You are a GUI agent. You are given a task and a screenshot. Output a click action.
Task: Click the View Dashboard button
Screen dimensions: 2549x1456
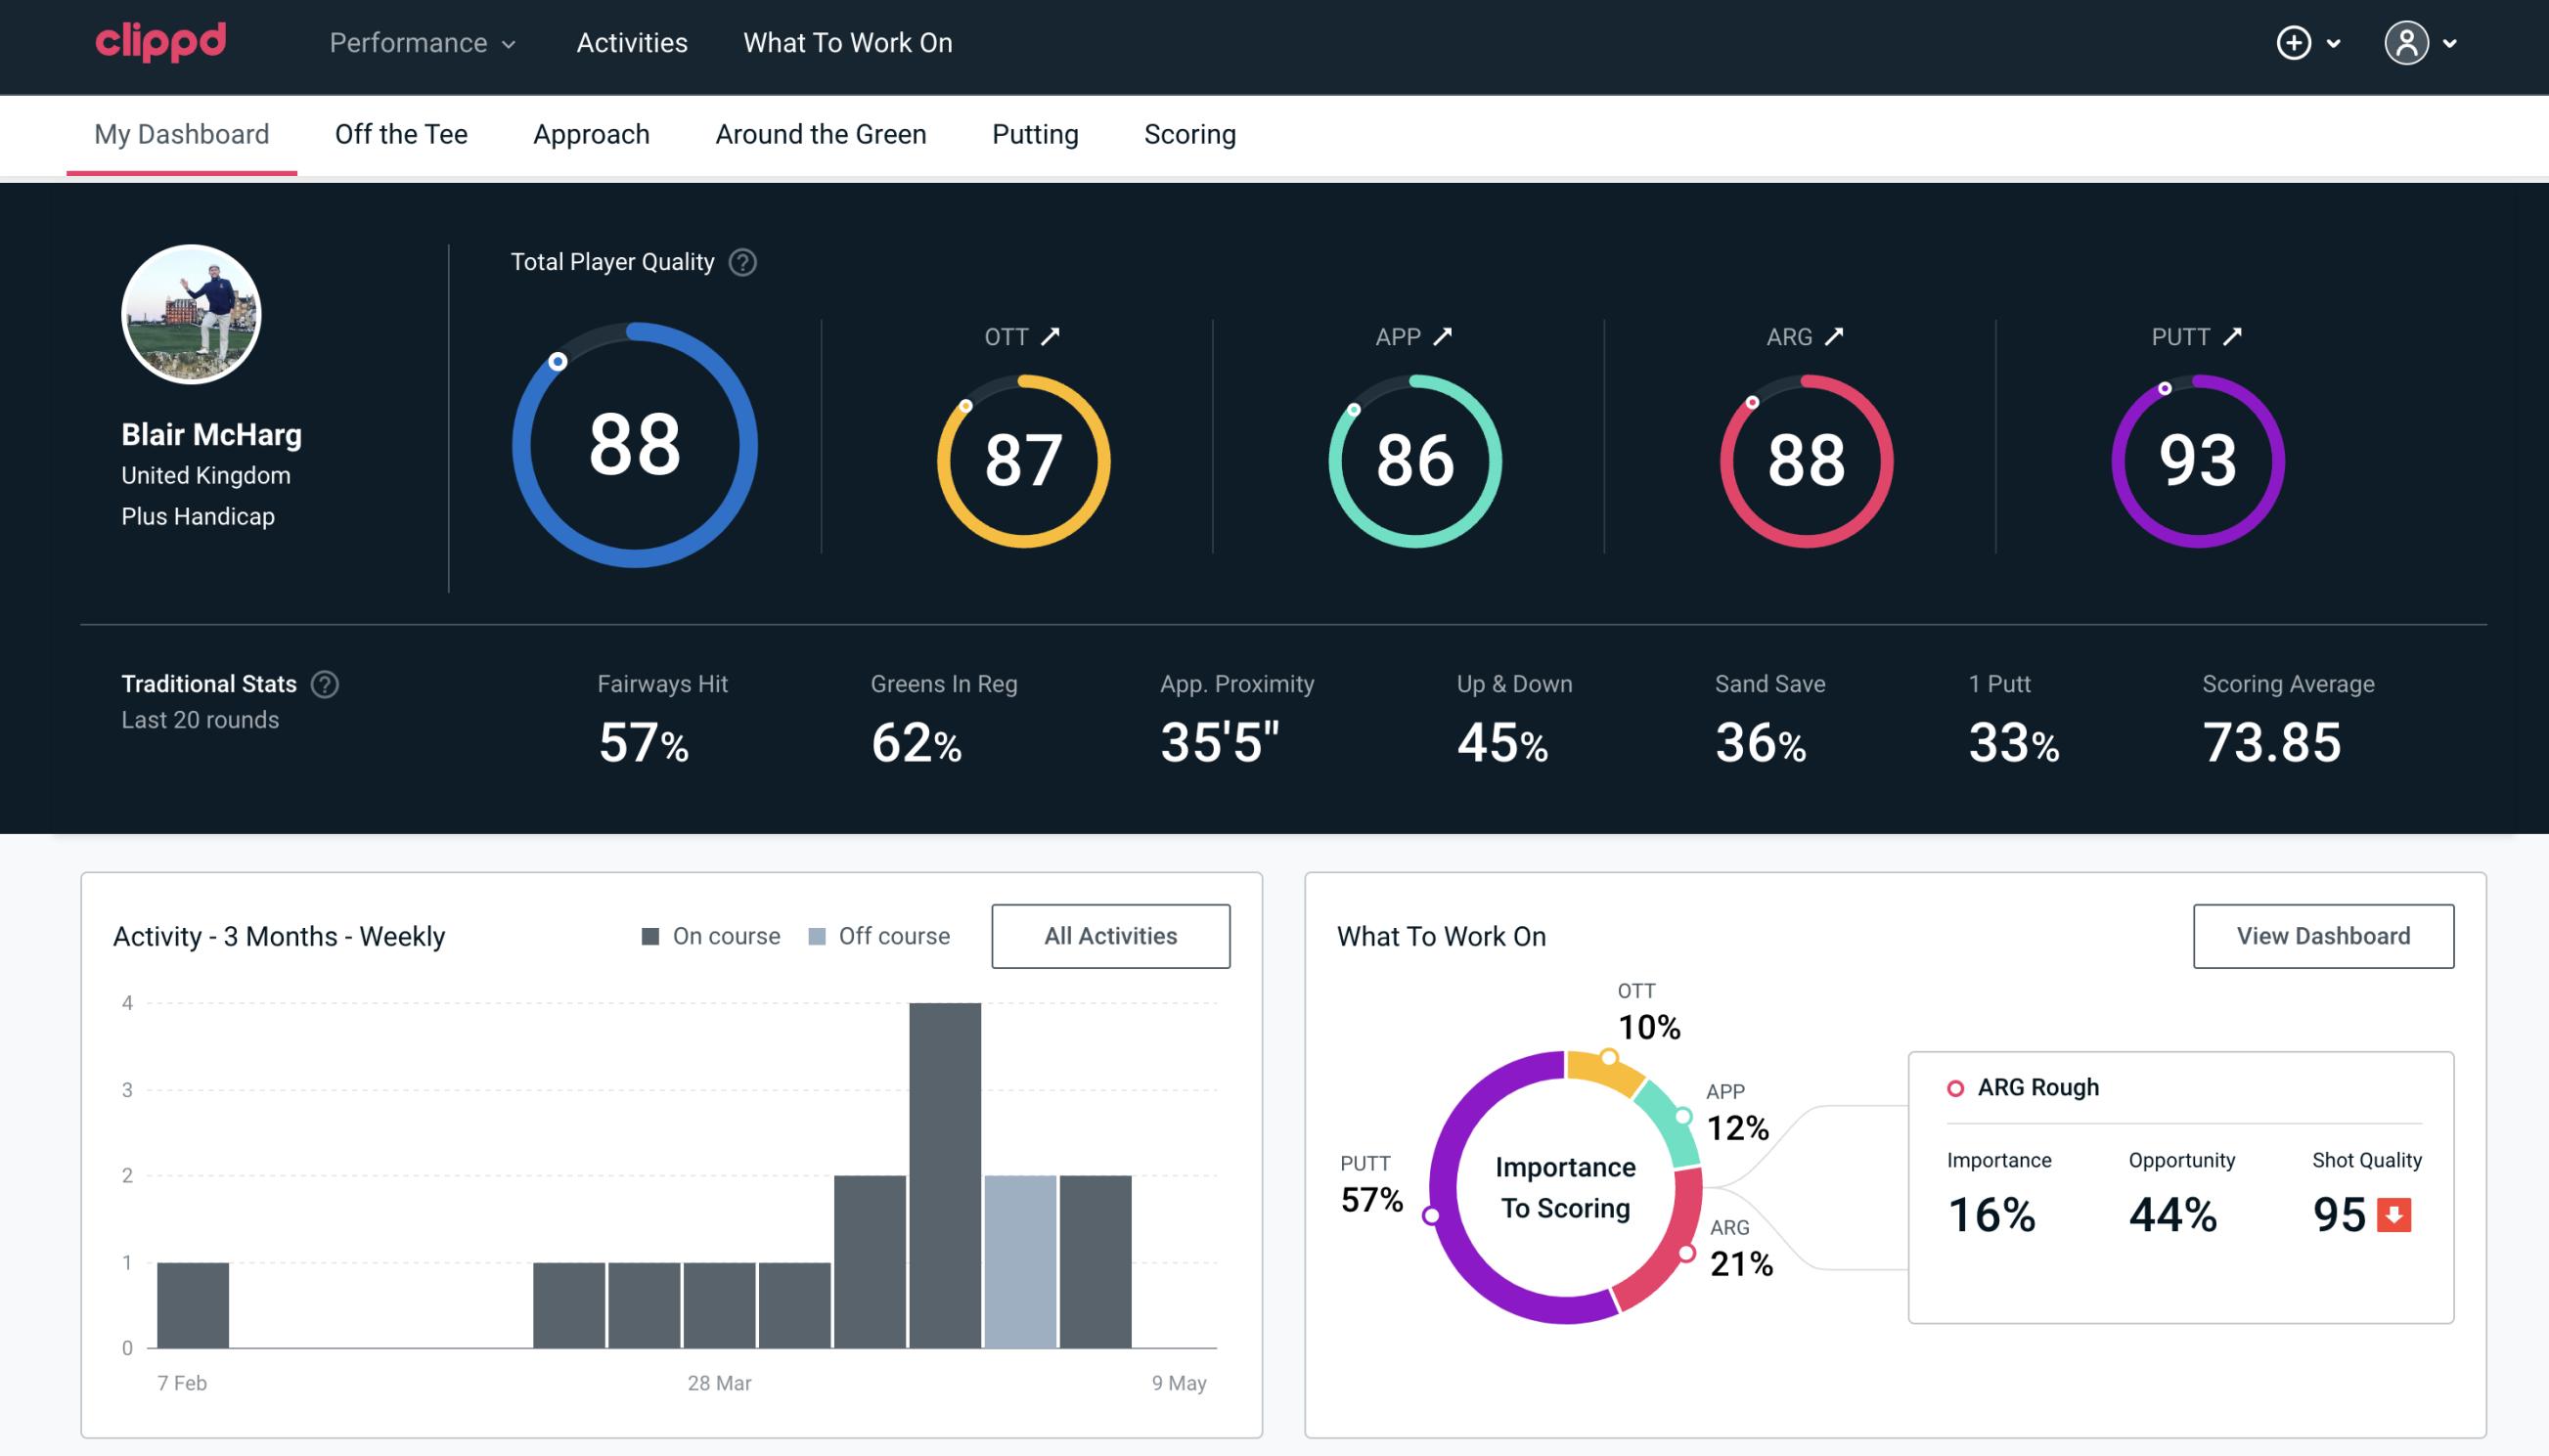[2321, 935]
